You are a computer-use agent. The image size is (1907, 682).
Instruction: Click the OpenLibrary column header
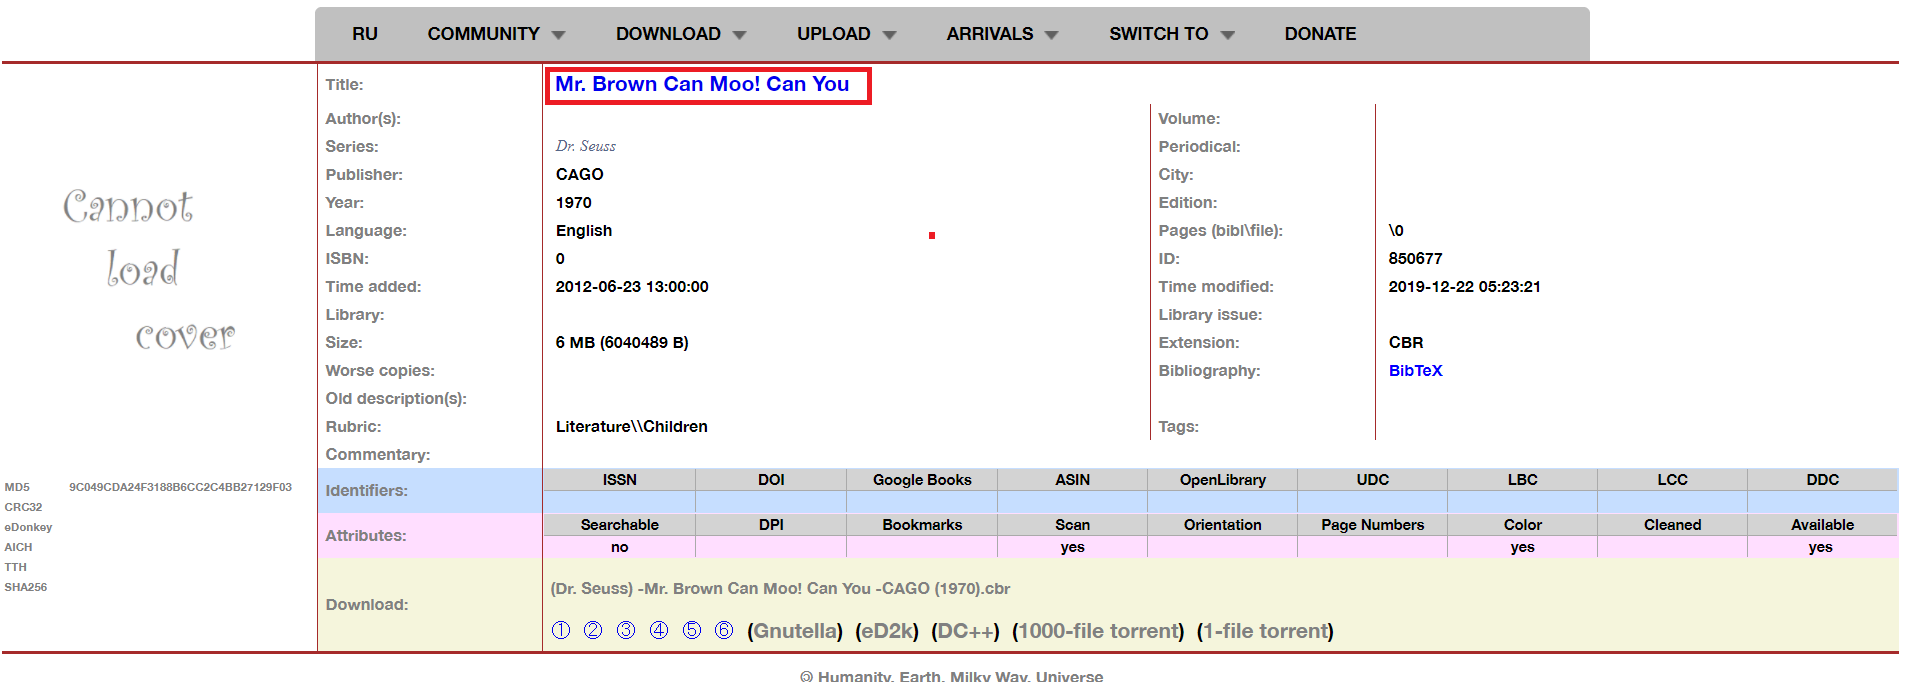point(1223,480)
